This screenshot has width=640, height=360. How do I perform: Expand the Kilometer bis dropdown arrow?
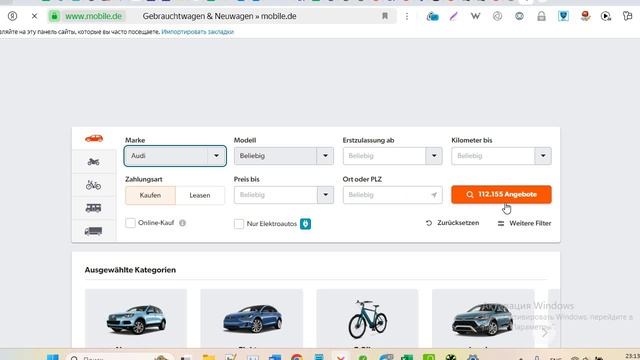tap(543, 156)
